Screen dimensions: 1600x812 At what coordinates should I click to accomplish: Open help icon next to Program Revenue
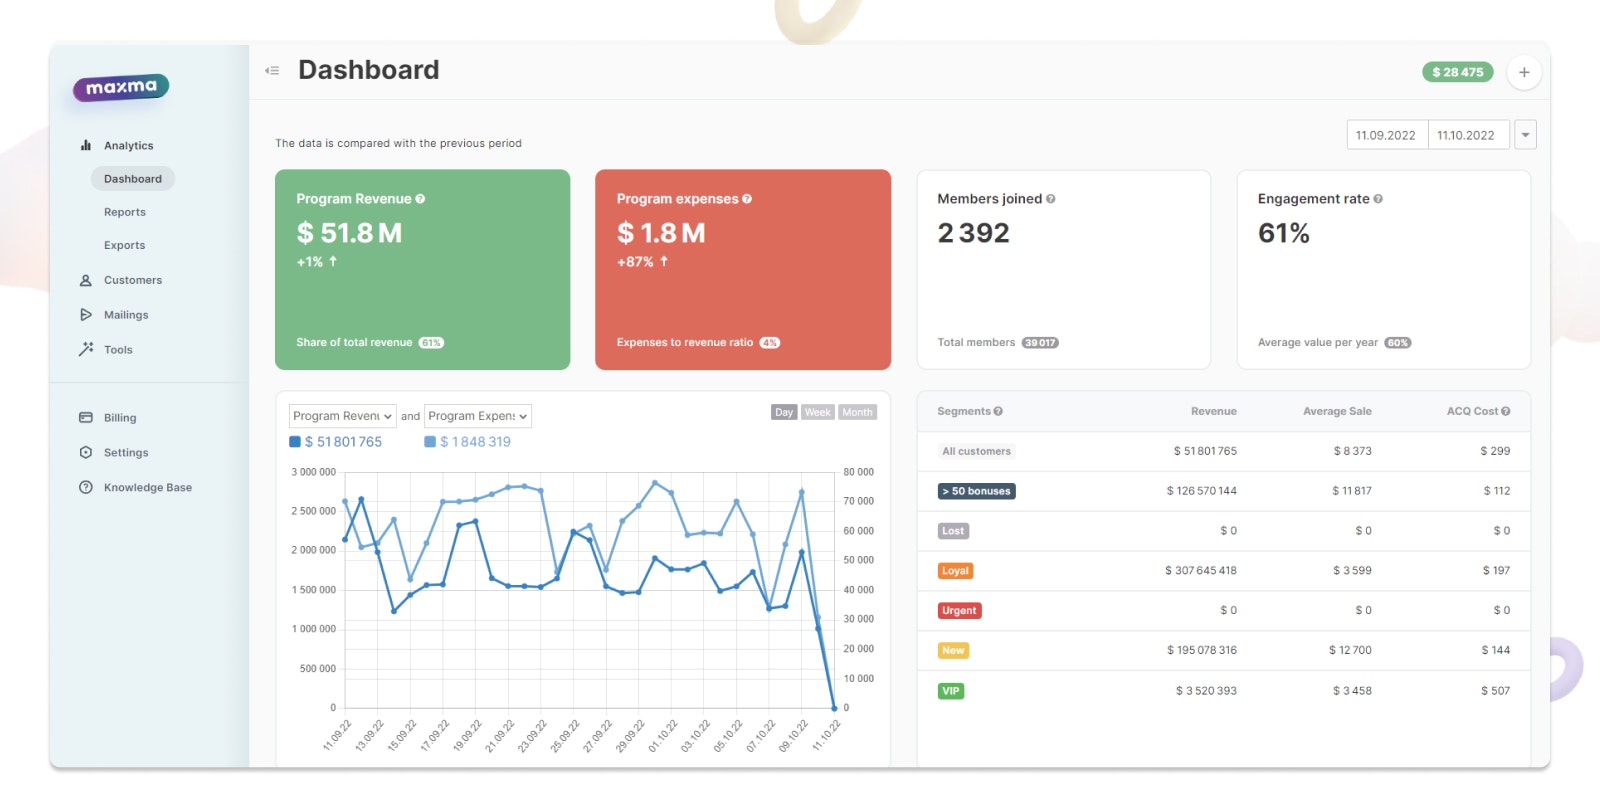coord(420,199)
